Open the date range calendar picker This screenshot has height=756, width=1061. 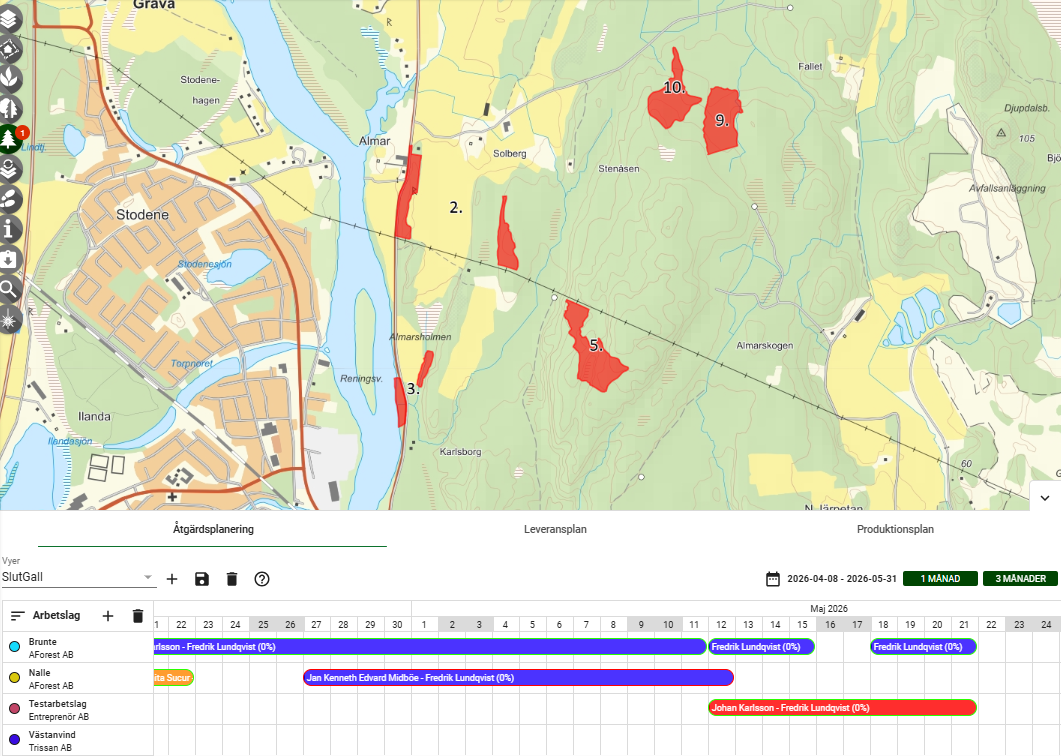pyautogui.click(x=772, y=579)
